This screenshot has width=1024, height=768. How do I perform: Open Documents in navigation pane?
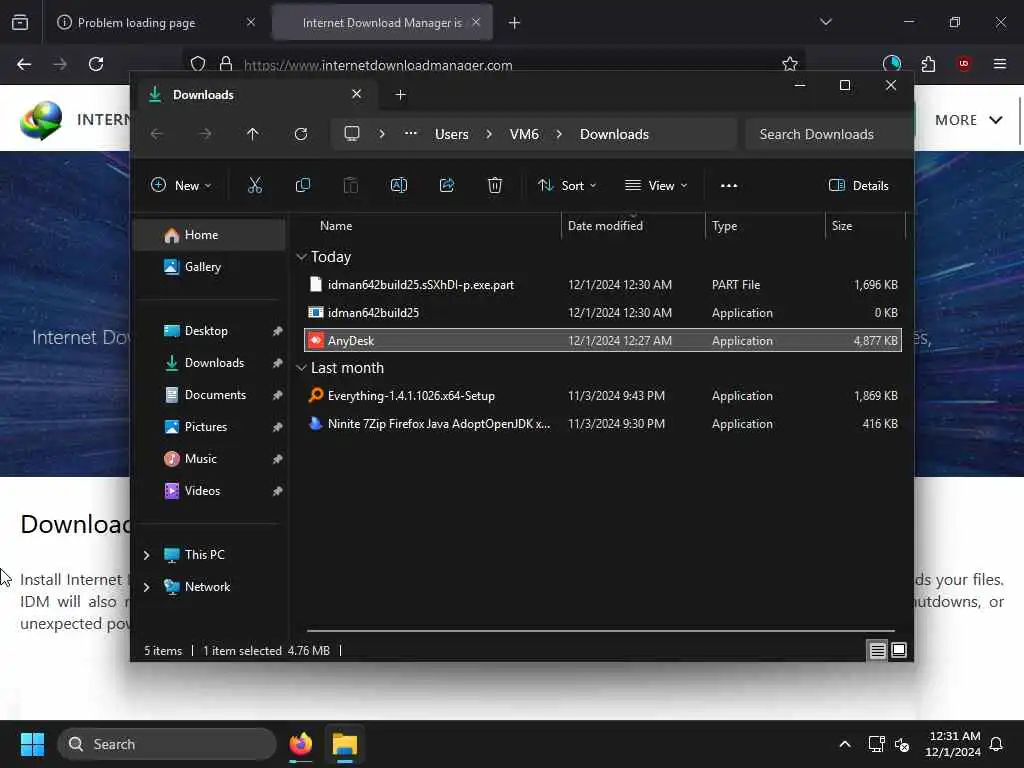tap(210, 394)
